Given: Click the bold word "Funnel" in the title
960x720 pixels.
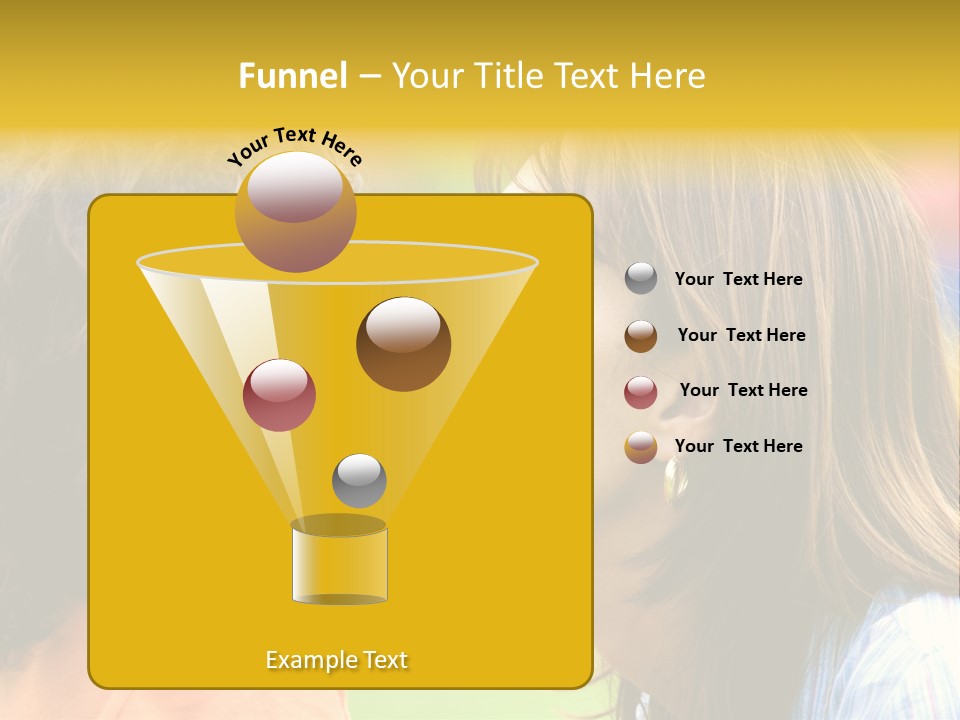Looking at the screenshot, I should [292, 76].
